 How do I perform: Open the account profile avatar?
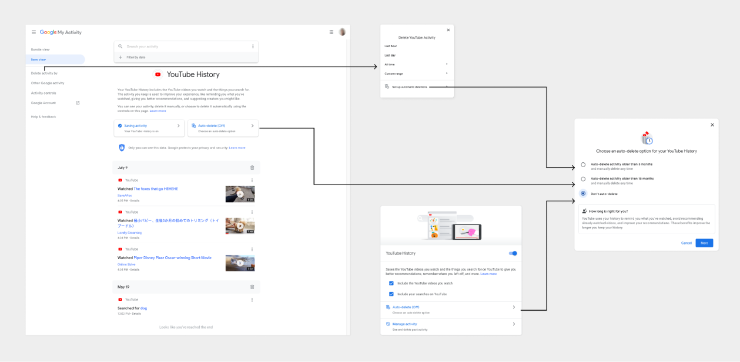coord(342,32)
